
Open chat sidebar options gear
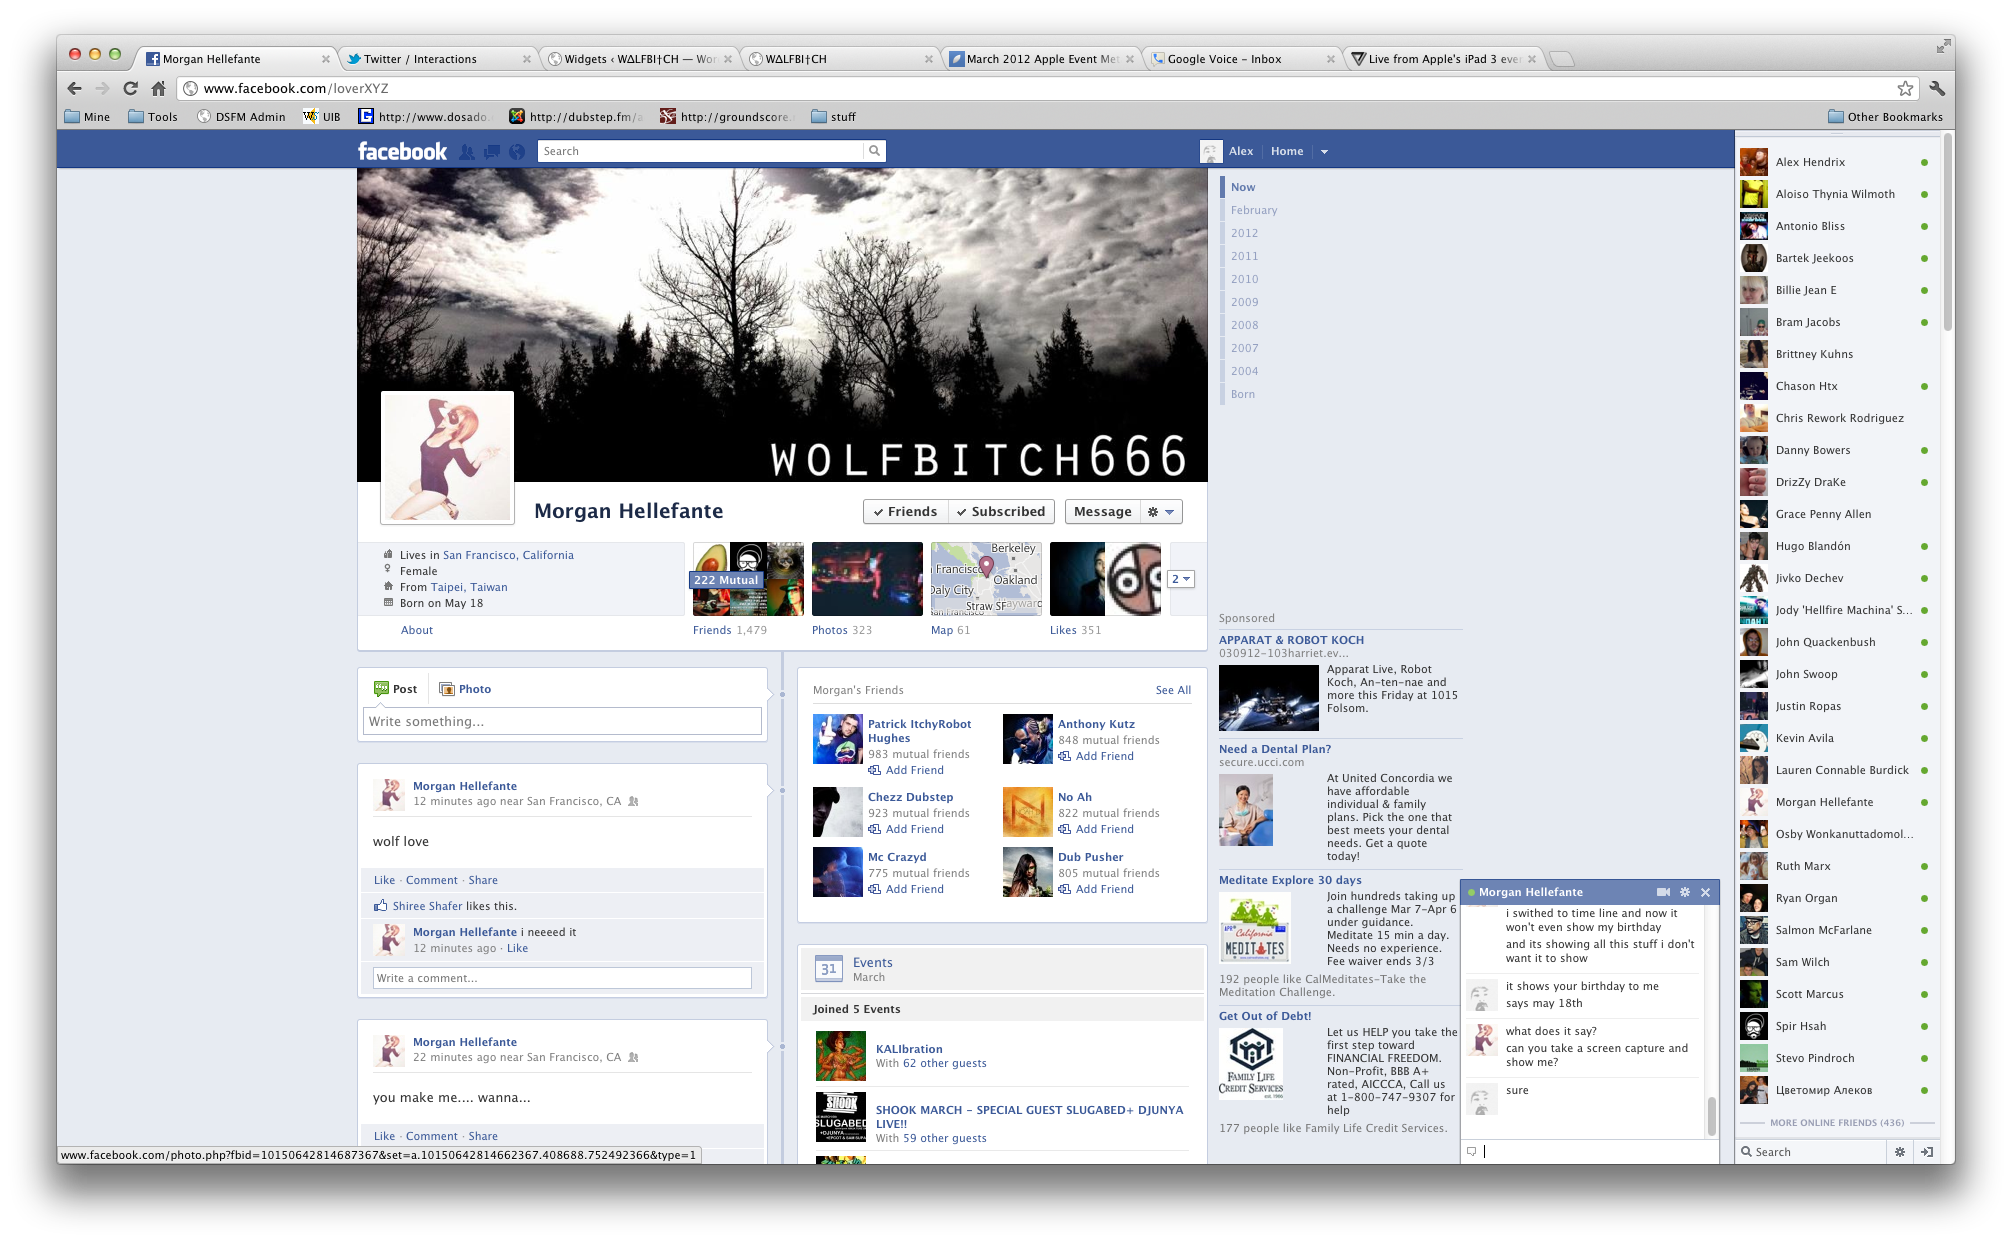(1899, 1152)
